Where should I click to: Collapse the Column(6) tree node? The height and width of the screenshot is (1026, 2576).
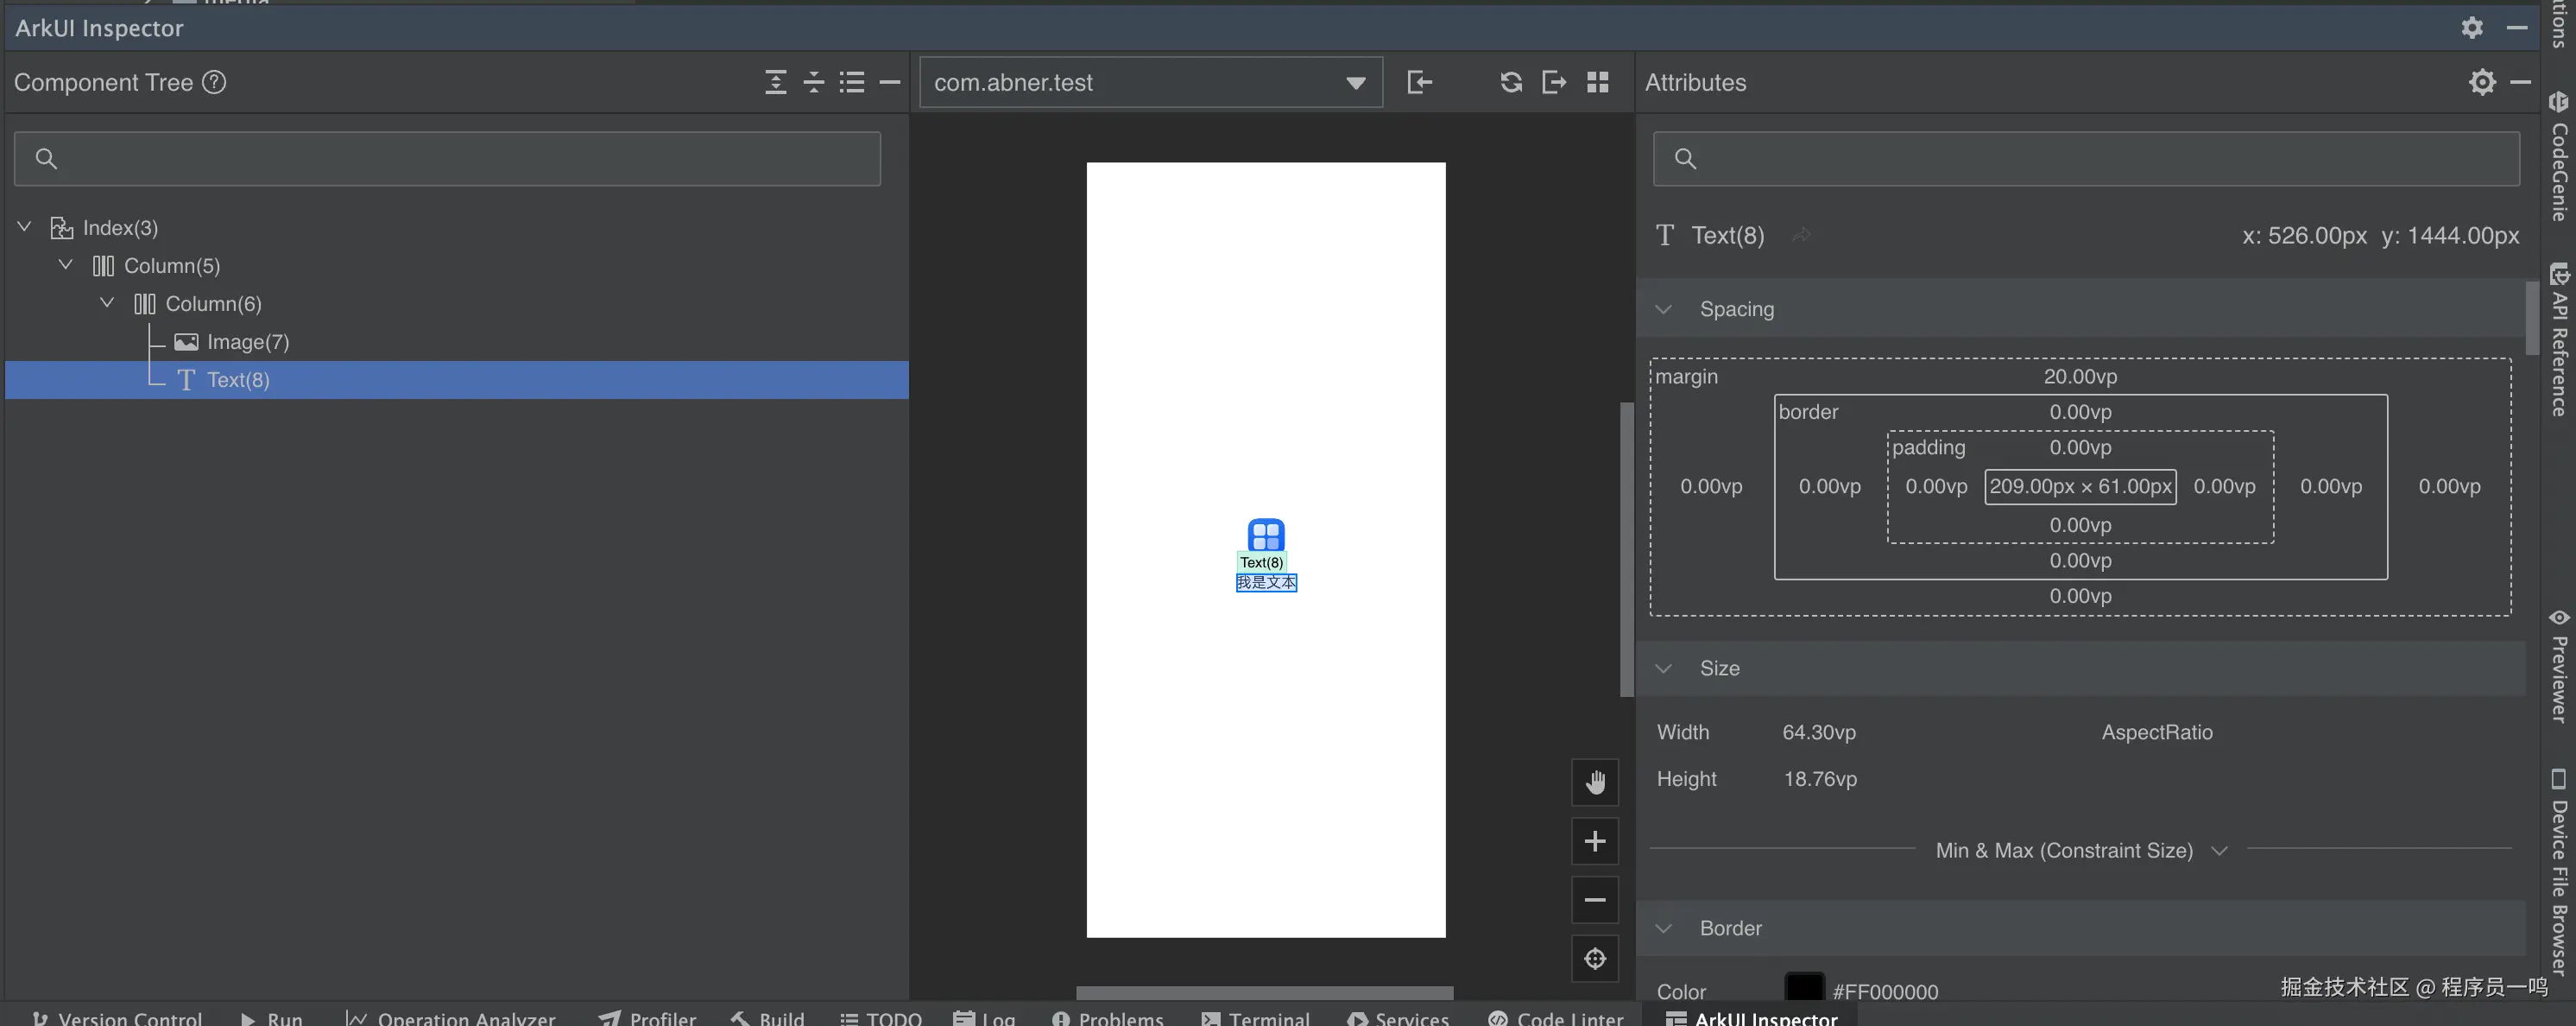(107, 303)
